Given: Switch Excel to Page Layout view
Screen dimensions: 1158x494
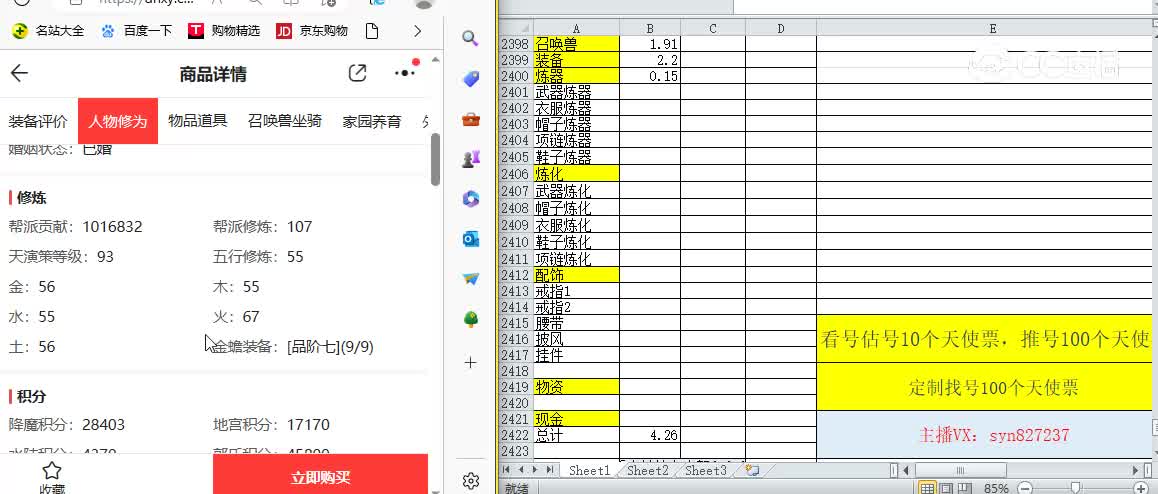Looking at the screenshot, I should (945, 488).
